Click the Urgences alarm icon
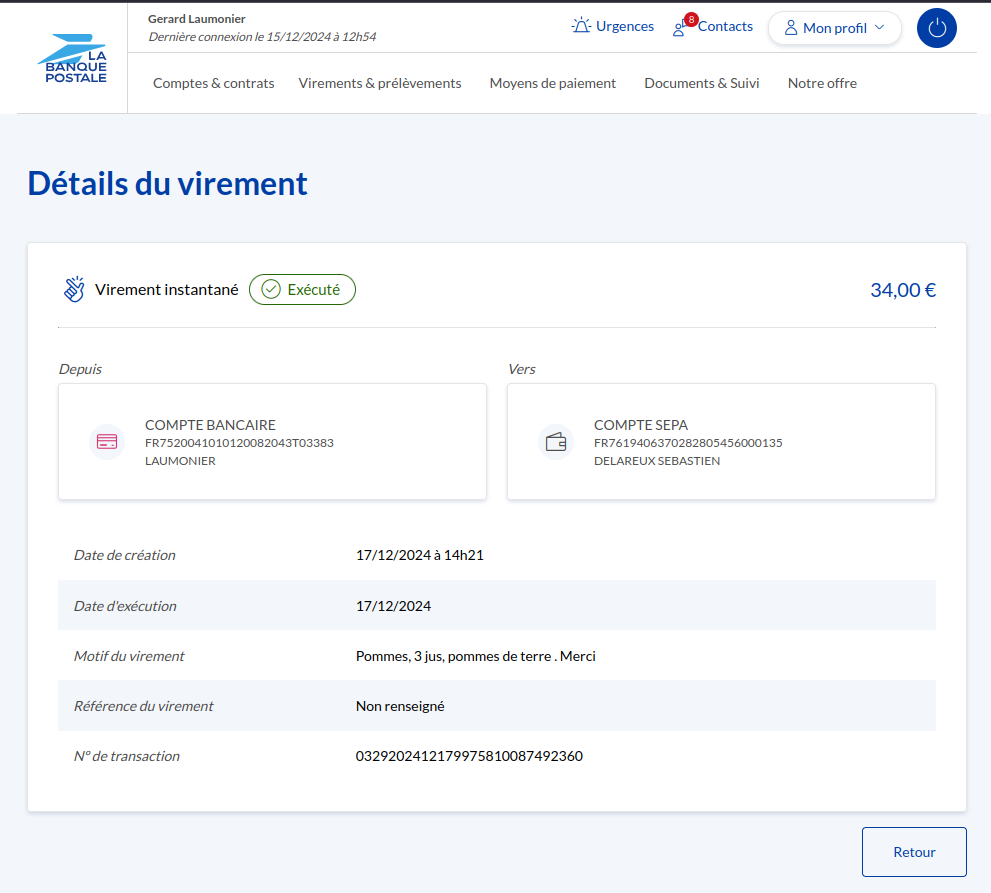Screen dimensions: 991x893 click(x=581, y=26)
